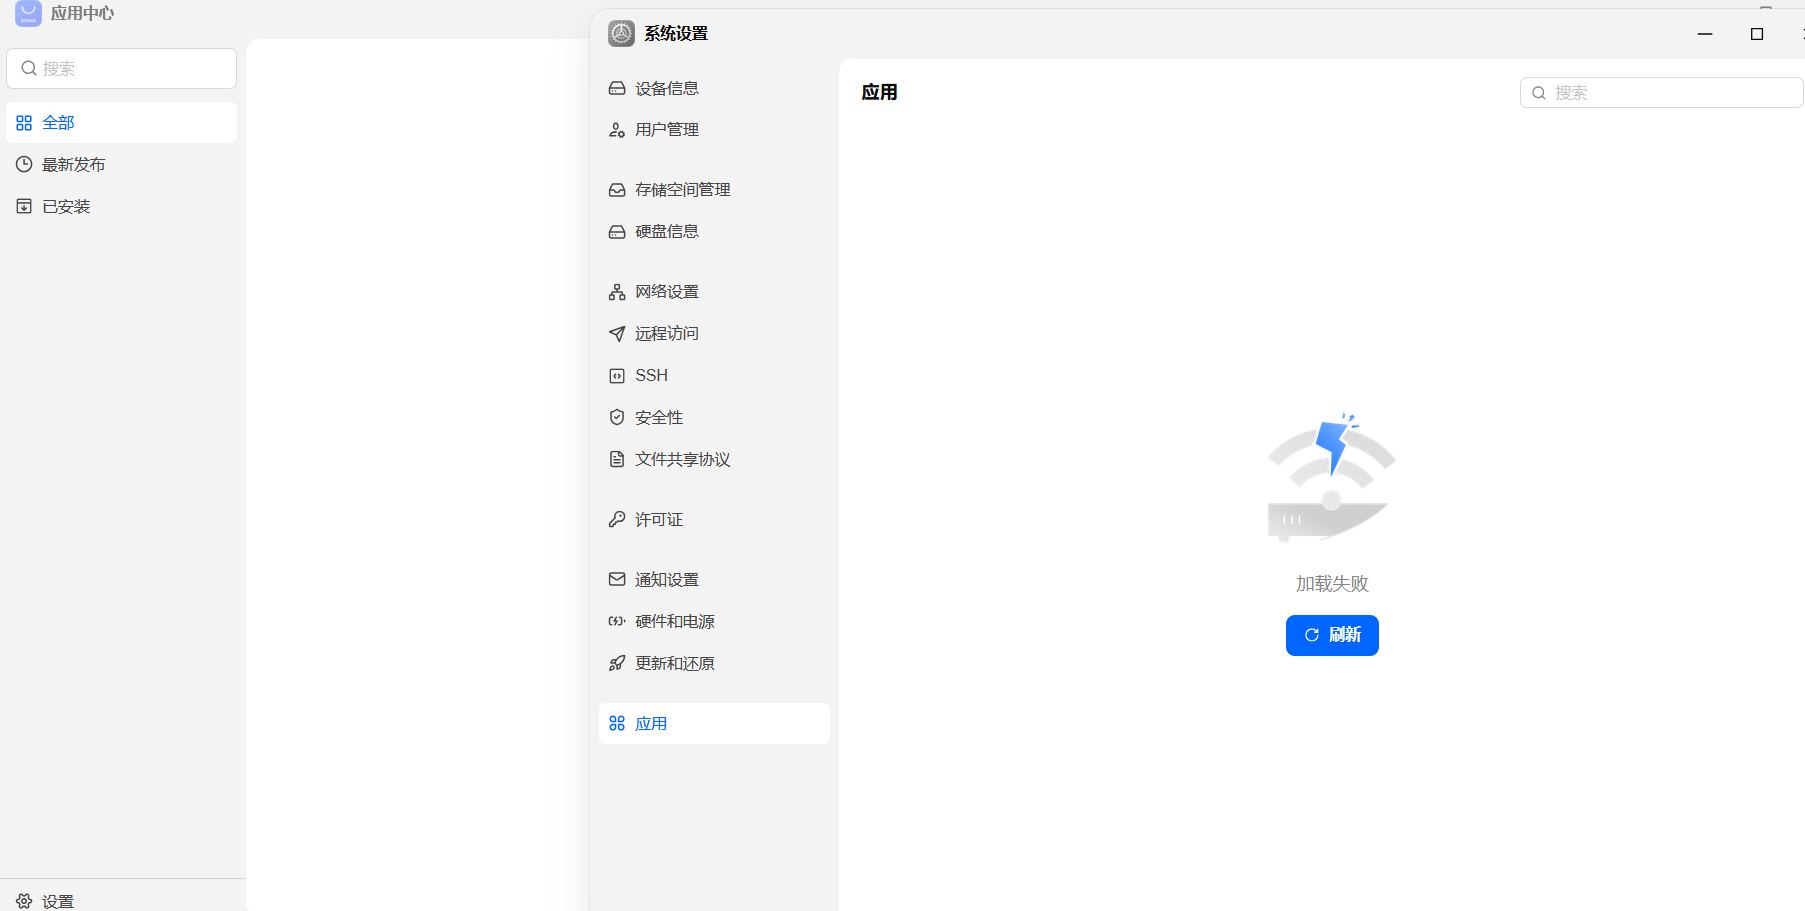Image resolution: width=1805 pixels, height=911 pixels.
Task: Select 硬盘信息 in the sidebar
Action: click(x=714, y=232)
